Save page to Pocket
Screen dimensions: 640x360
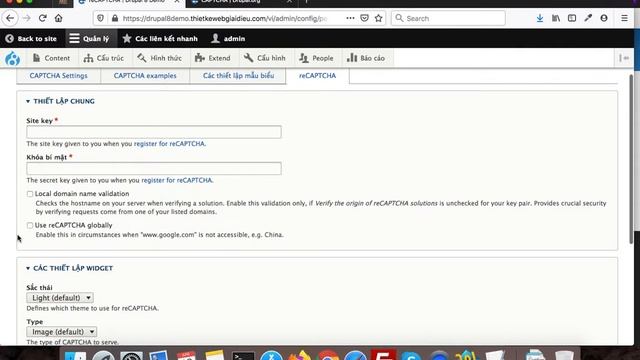click(x=364, y=18)
